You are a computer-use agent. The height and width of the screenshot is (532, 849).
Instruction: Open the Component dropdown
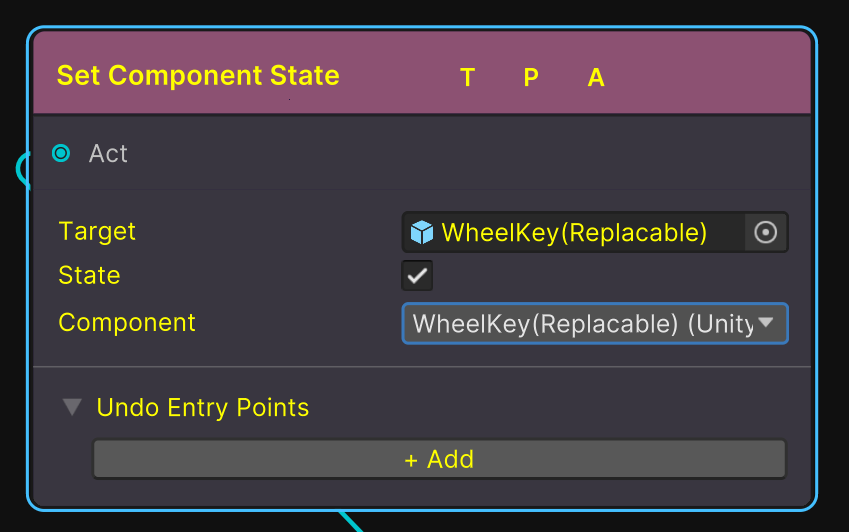tap(583, 324)
